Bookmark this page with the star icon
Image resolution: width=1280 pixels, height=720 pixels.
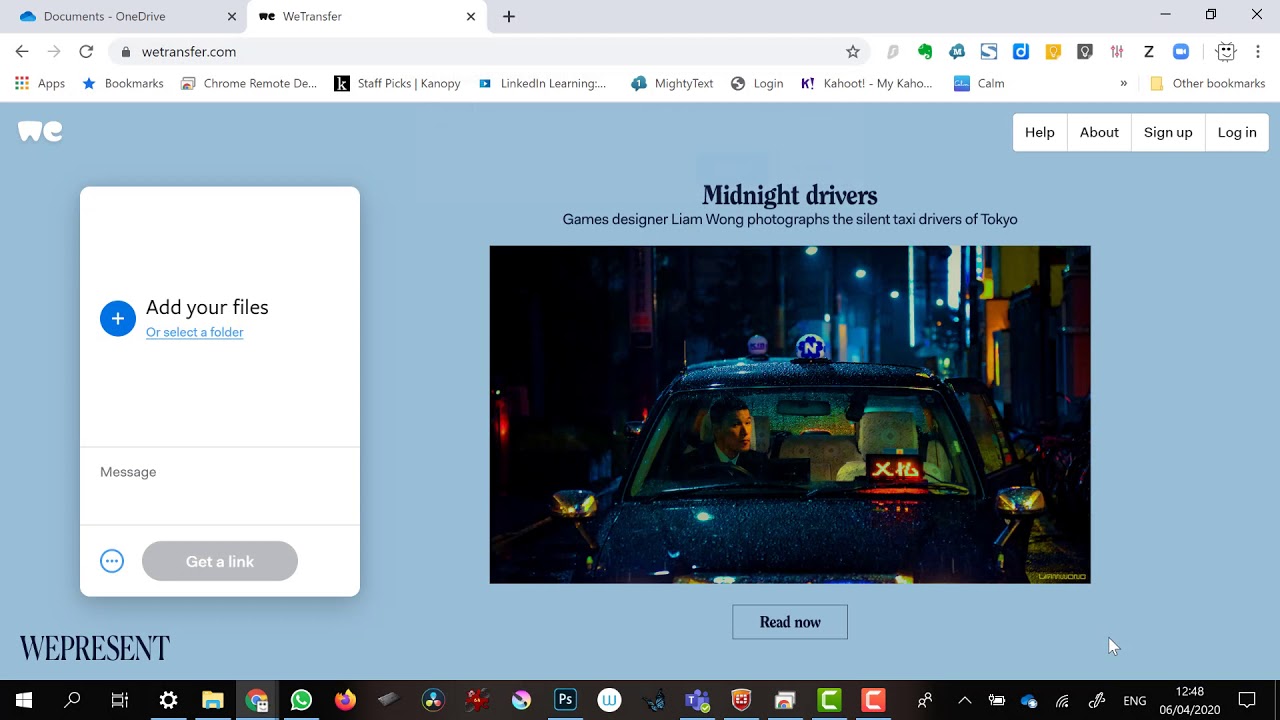point(852,52)
